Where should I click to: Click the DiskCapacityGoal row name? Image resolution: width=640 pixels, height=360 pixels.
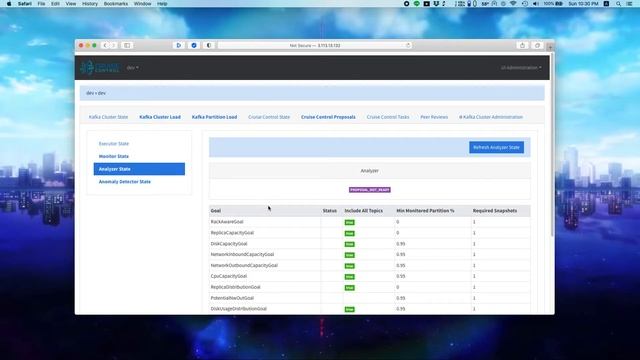pyautogui.click(x=229, y=244)
